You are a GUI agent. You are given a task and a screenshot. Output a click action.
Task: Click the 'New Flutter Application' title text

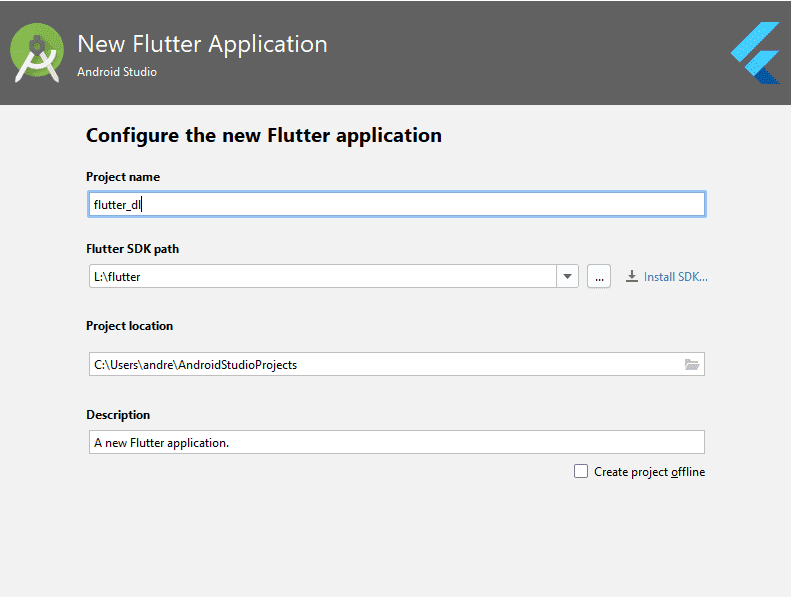202,44
